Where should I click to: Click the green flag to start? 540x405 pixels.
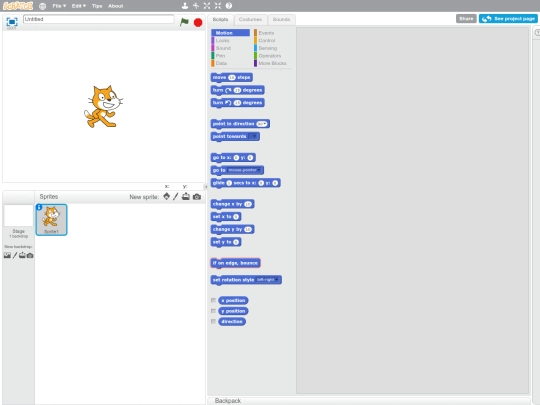[x=184, y=22]
